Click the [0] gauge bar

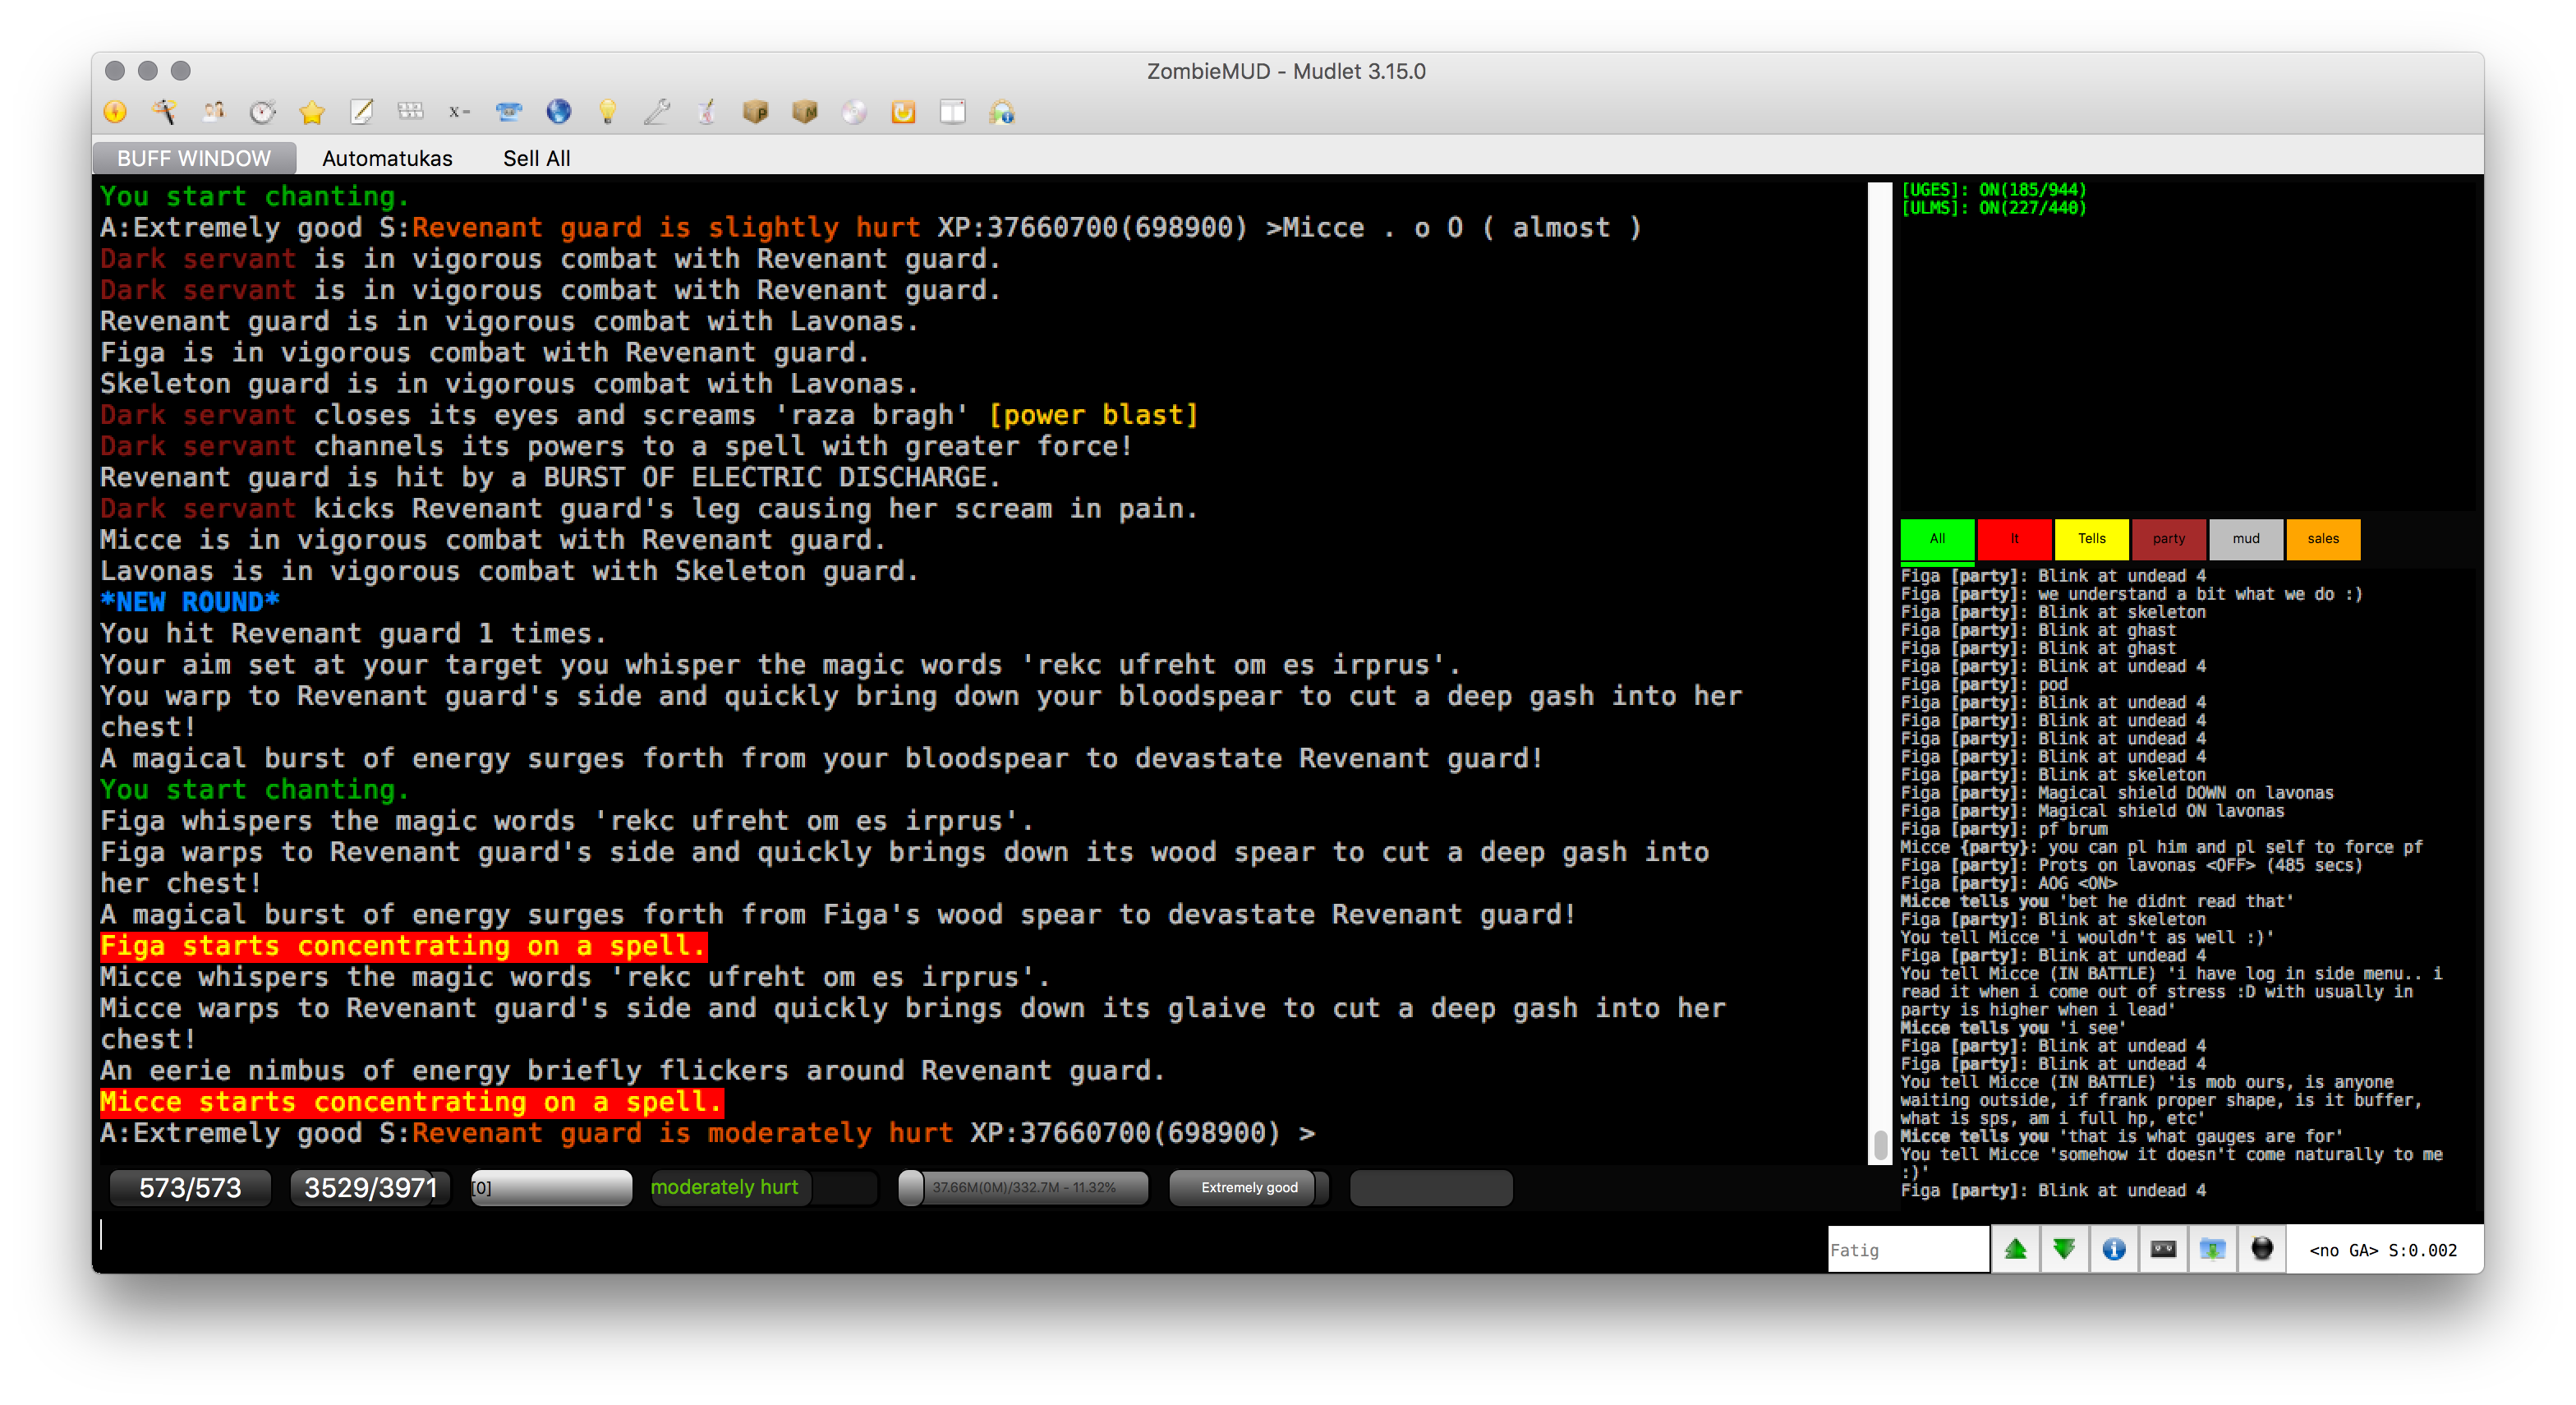[x=551, y=1188]
